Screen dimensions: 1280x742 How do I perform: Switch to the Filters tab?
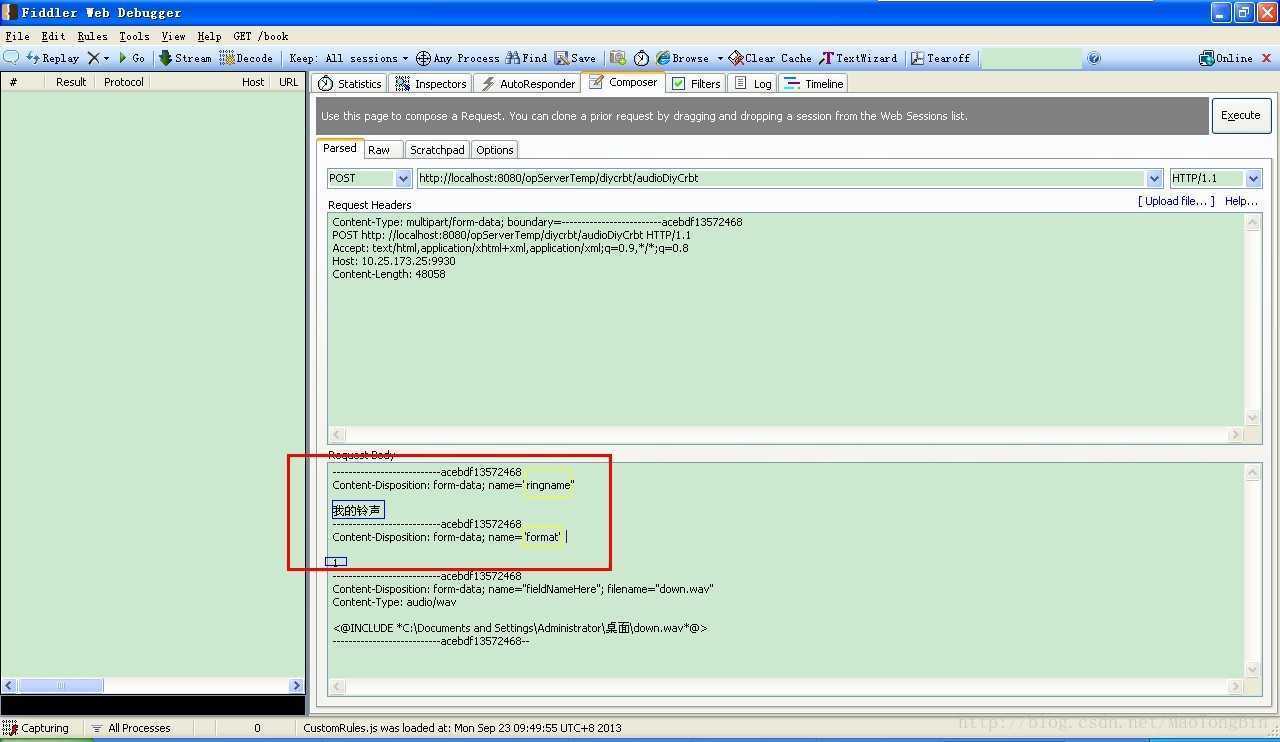pyautogui.click(x=696, y=84)
